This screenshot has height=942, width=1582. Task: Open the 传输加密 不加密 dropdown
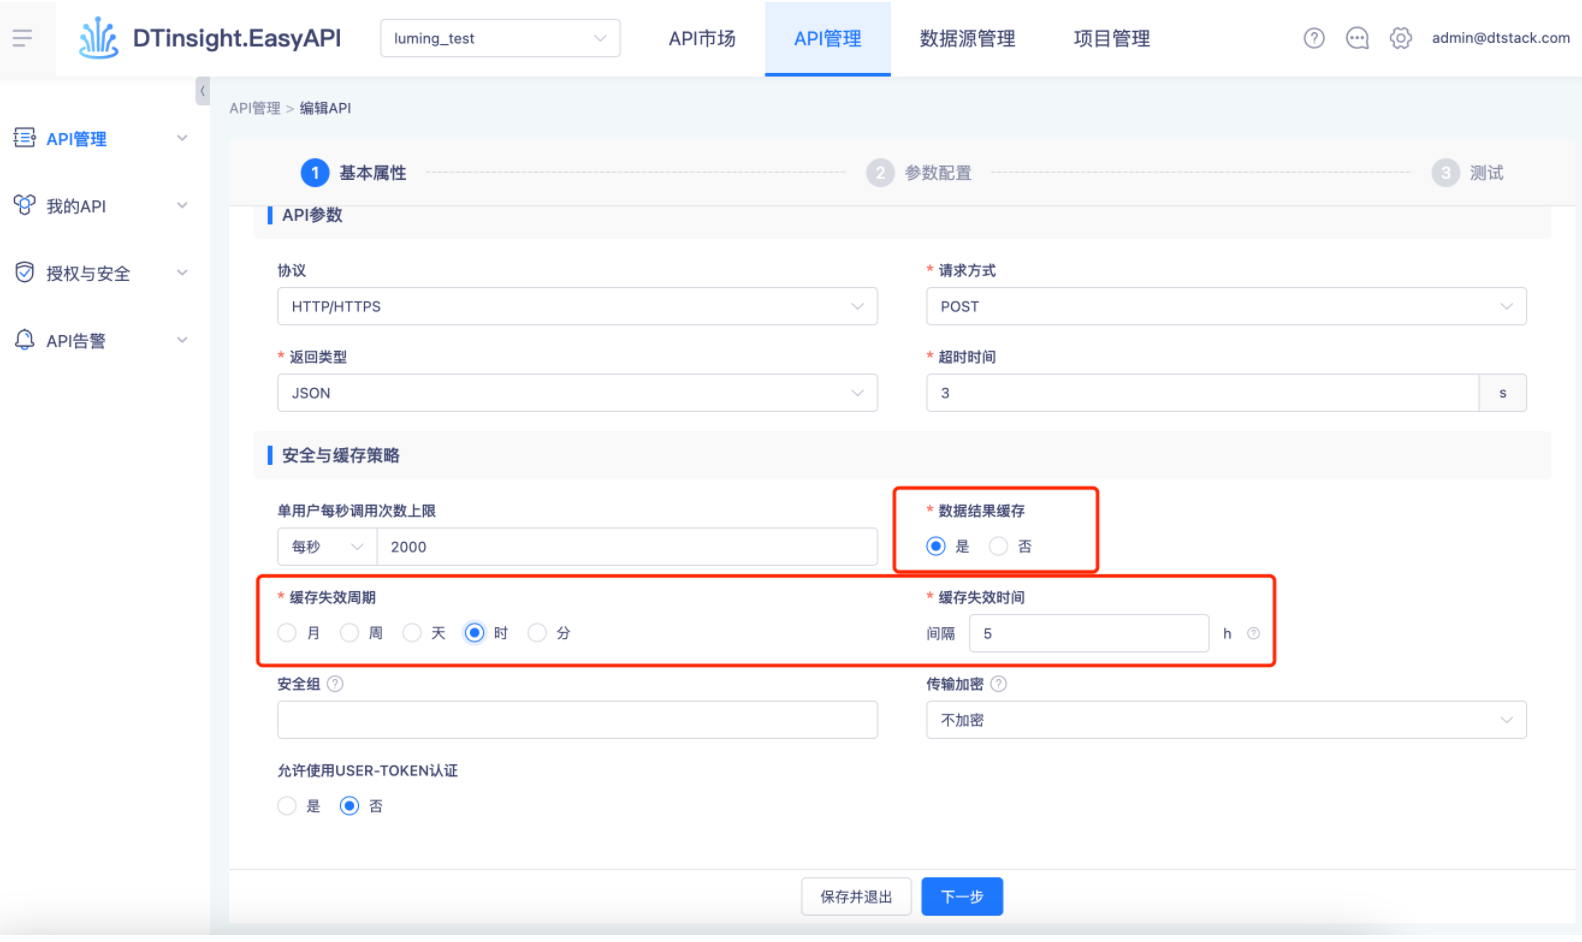[1226, 720]
